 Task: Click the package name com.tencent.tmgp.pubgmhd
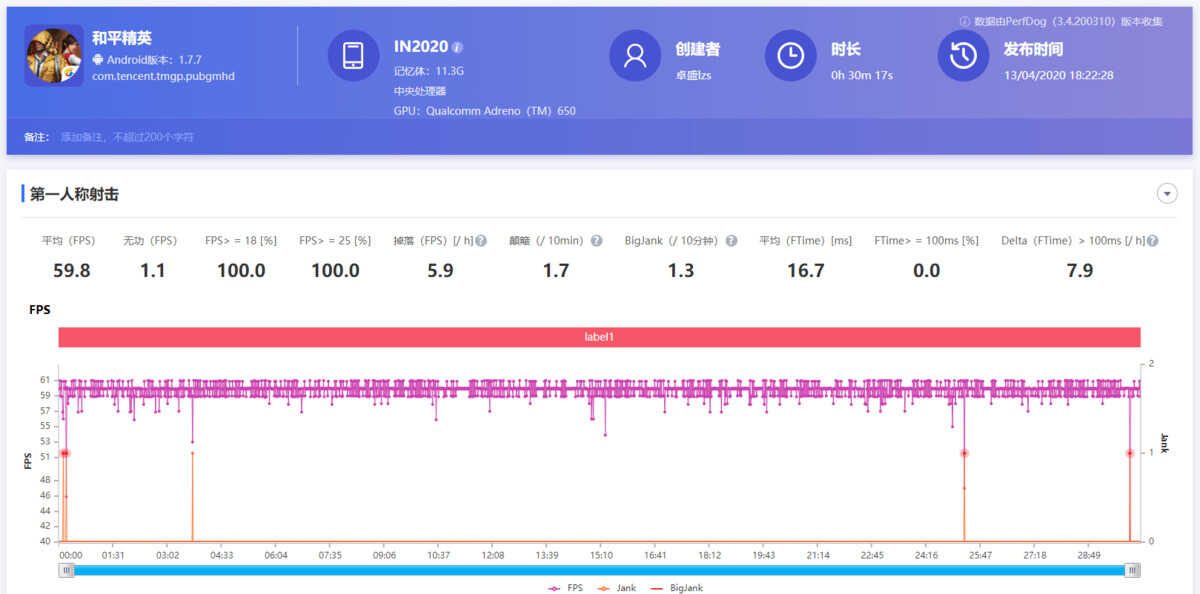(164, 76)
